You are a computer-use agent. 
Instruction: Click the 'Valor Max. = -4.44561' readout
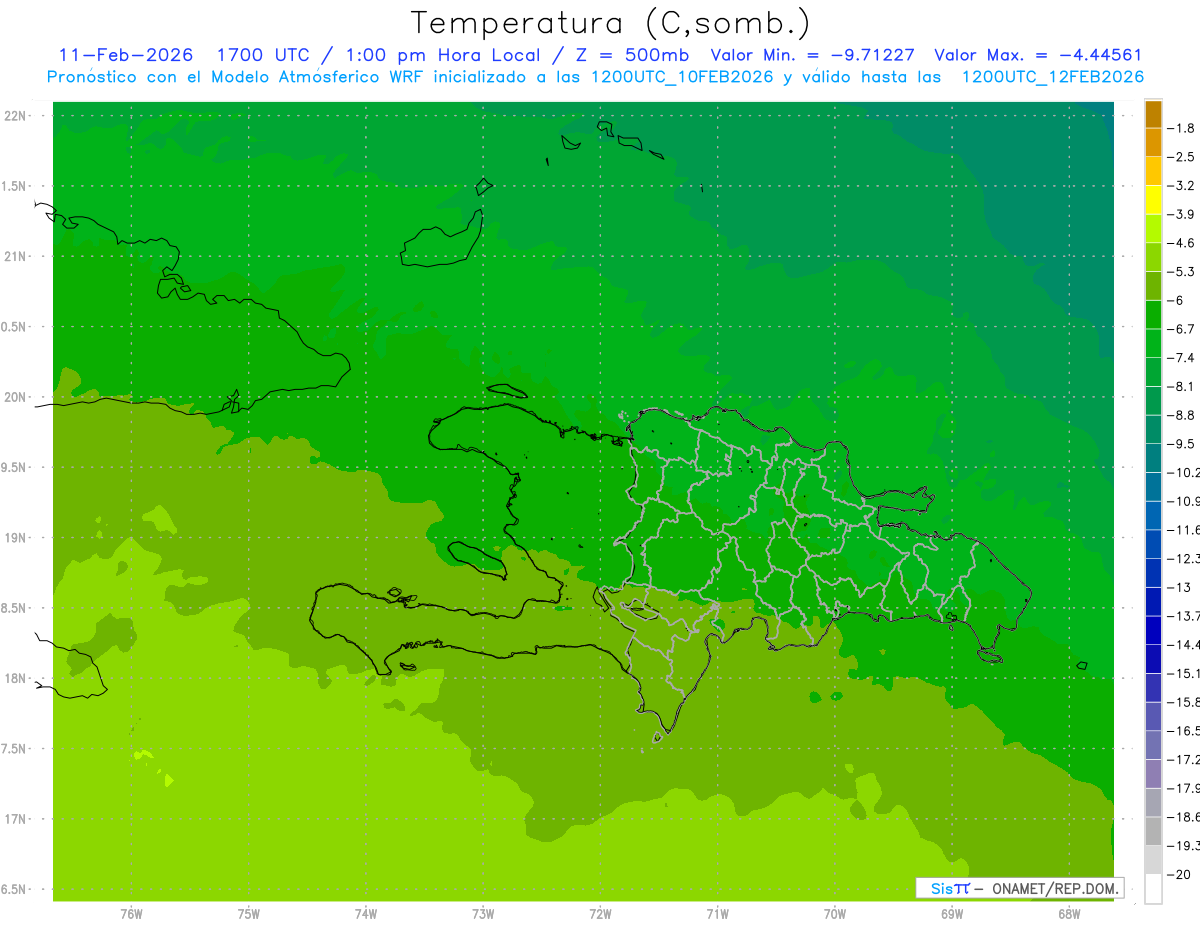[x=1037, y=56]
